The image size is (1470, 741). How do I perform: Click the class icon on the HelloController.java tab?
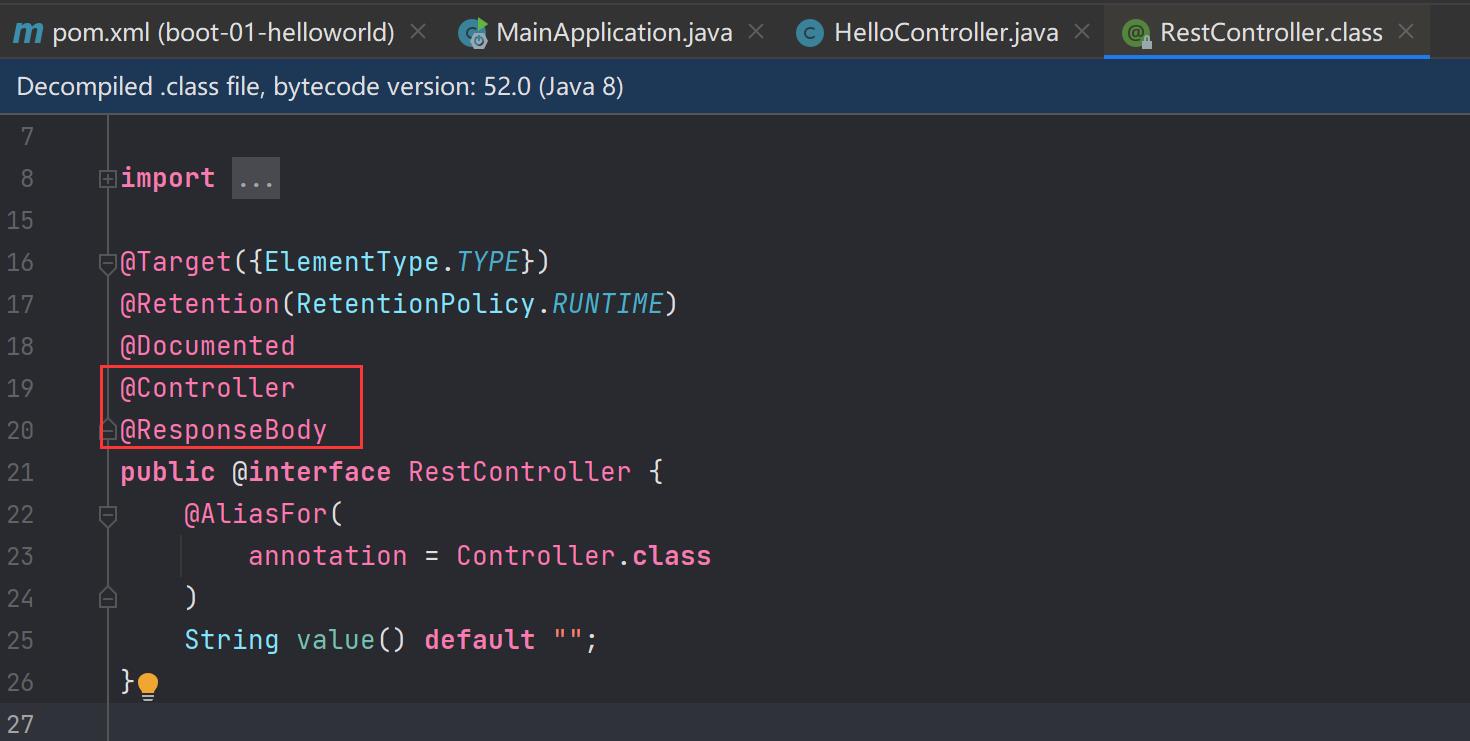[809, 33]
